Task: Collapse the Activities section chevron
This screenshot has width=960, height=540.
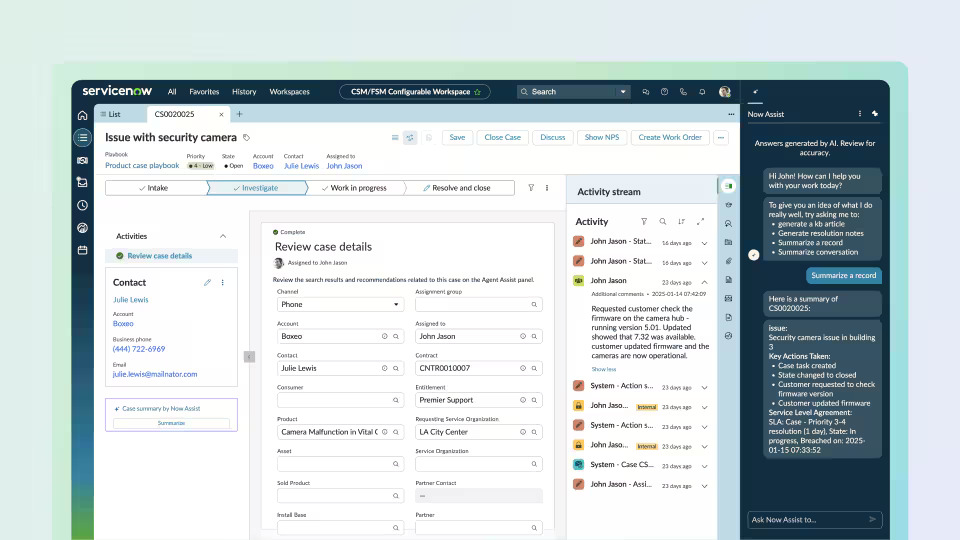Action: (222, 236)
